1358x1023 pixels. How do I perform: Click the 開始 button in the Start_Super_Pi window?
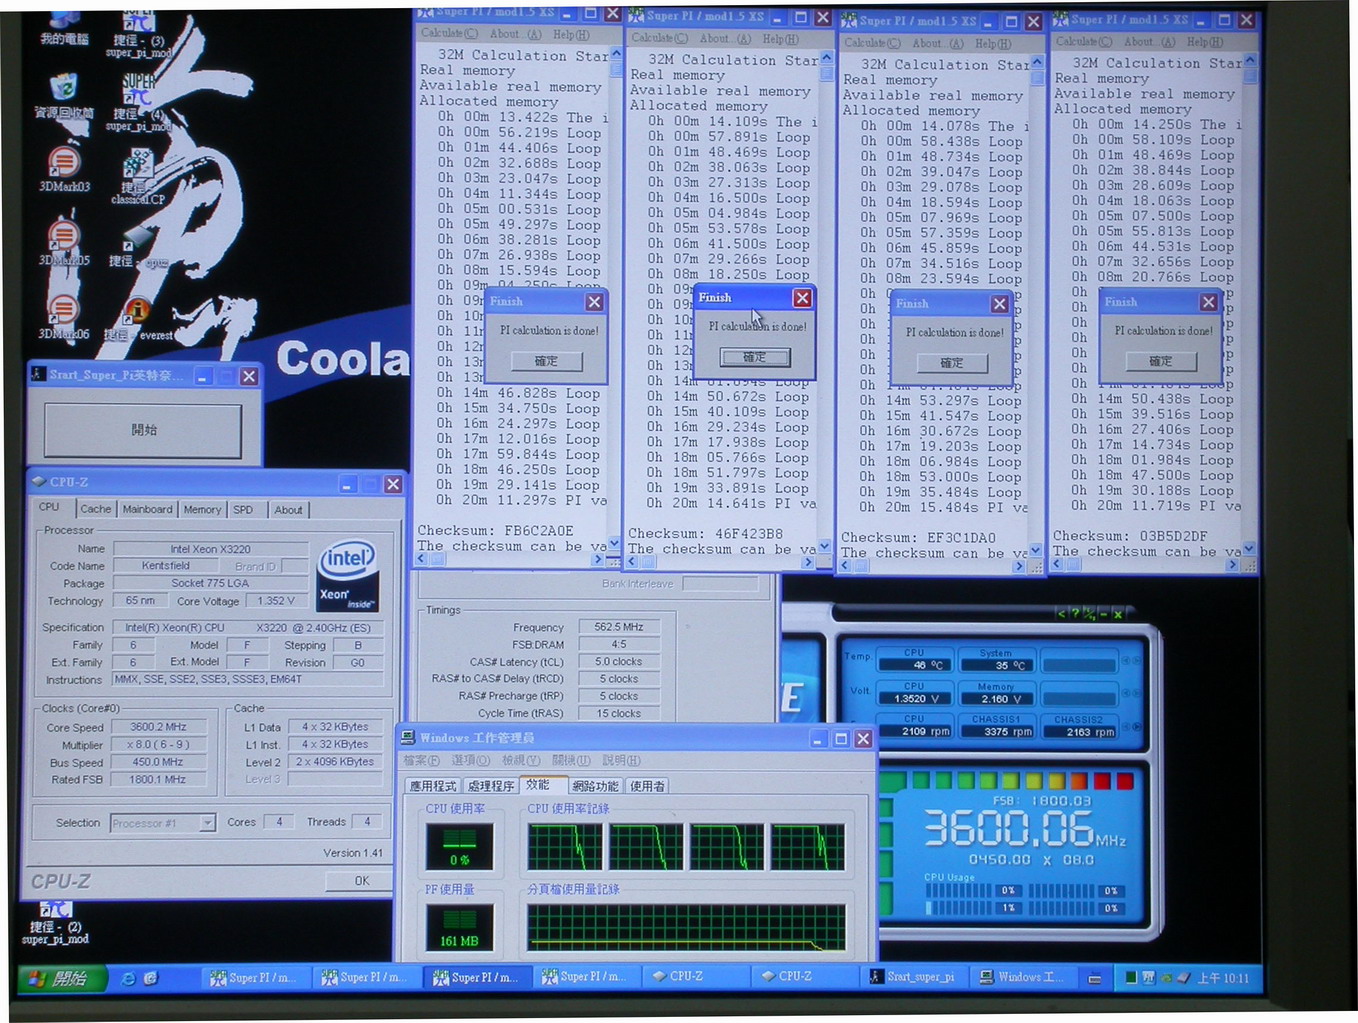click(x=143, y=430)
